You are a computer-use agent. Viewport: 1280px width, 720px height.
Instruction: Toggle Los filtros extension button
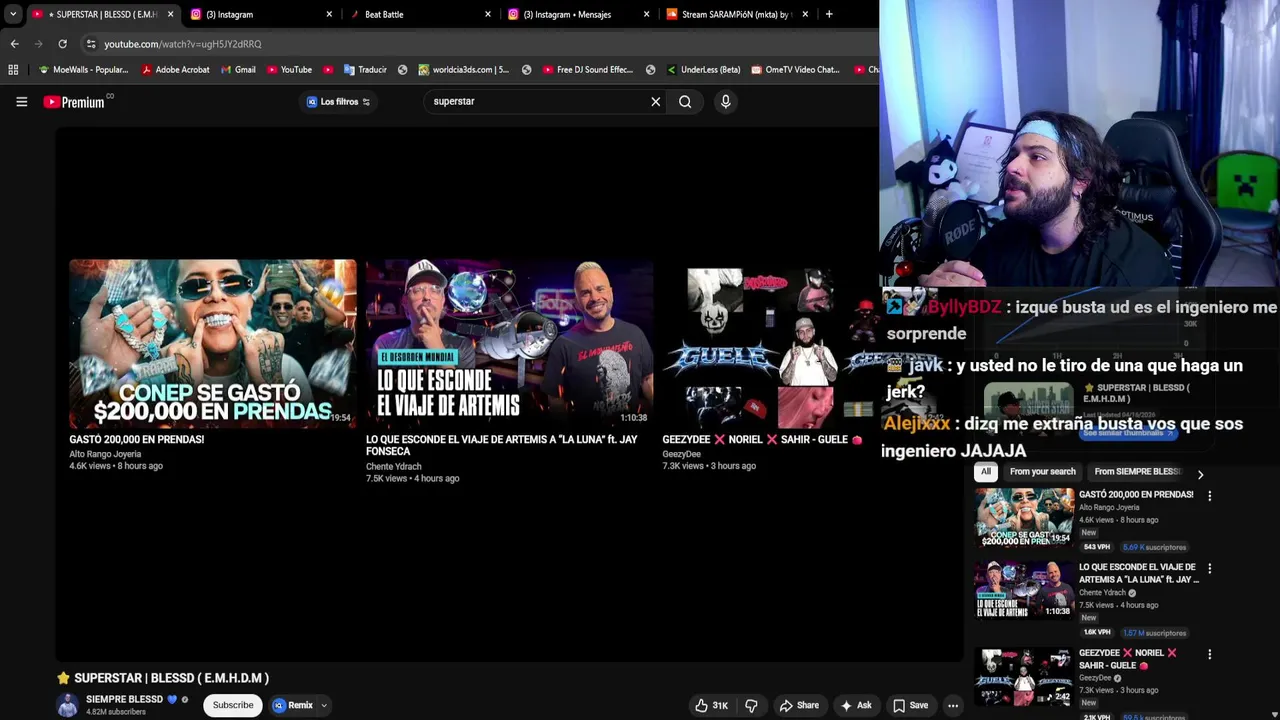339,101
